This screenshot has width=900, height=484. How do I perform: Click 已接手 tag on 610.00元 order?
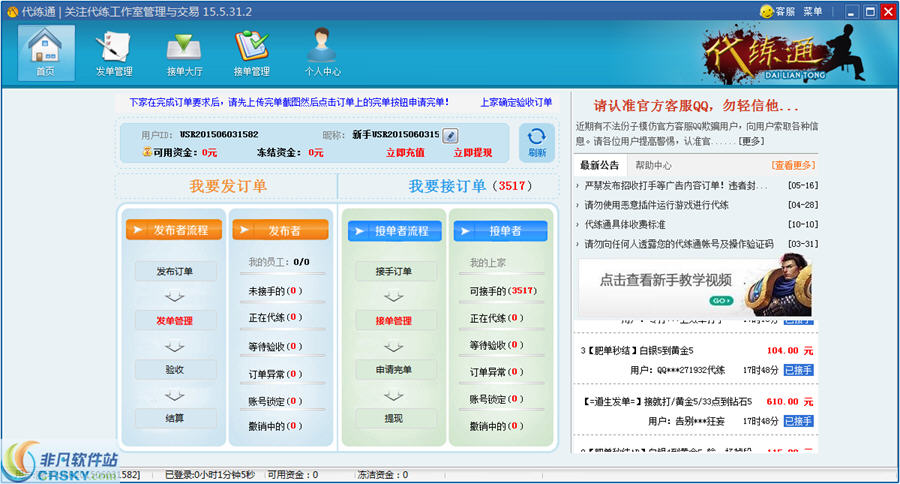pyautogui.click(x=799, y=421)
